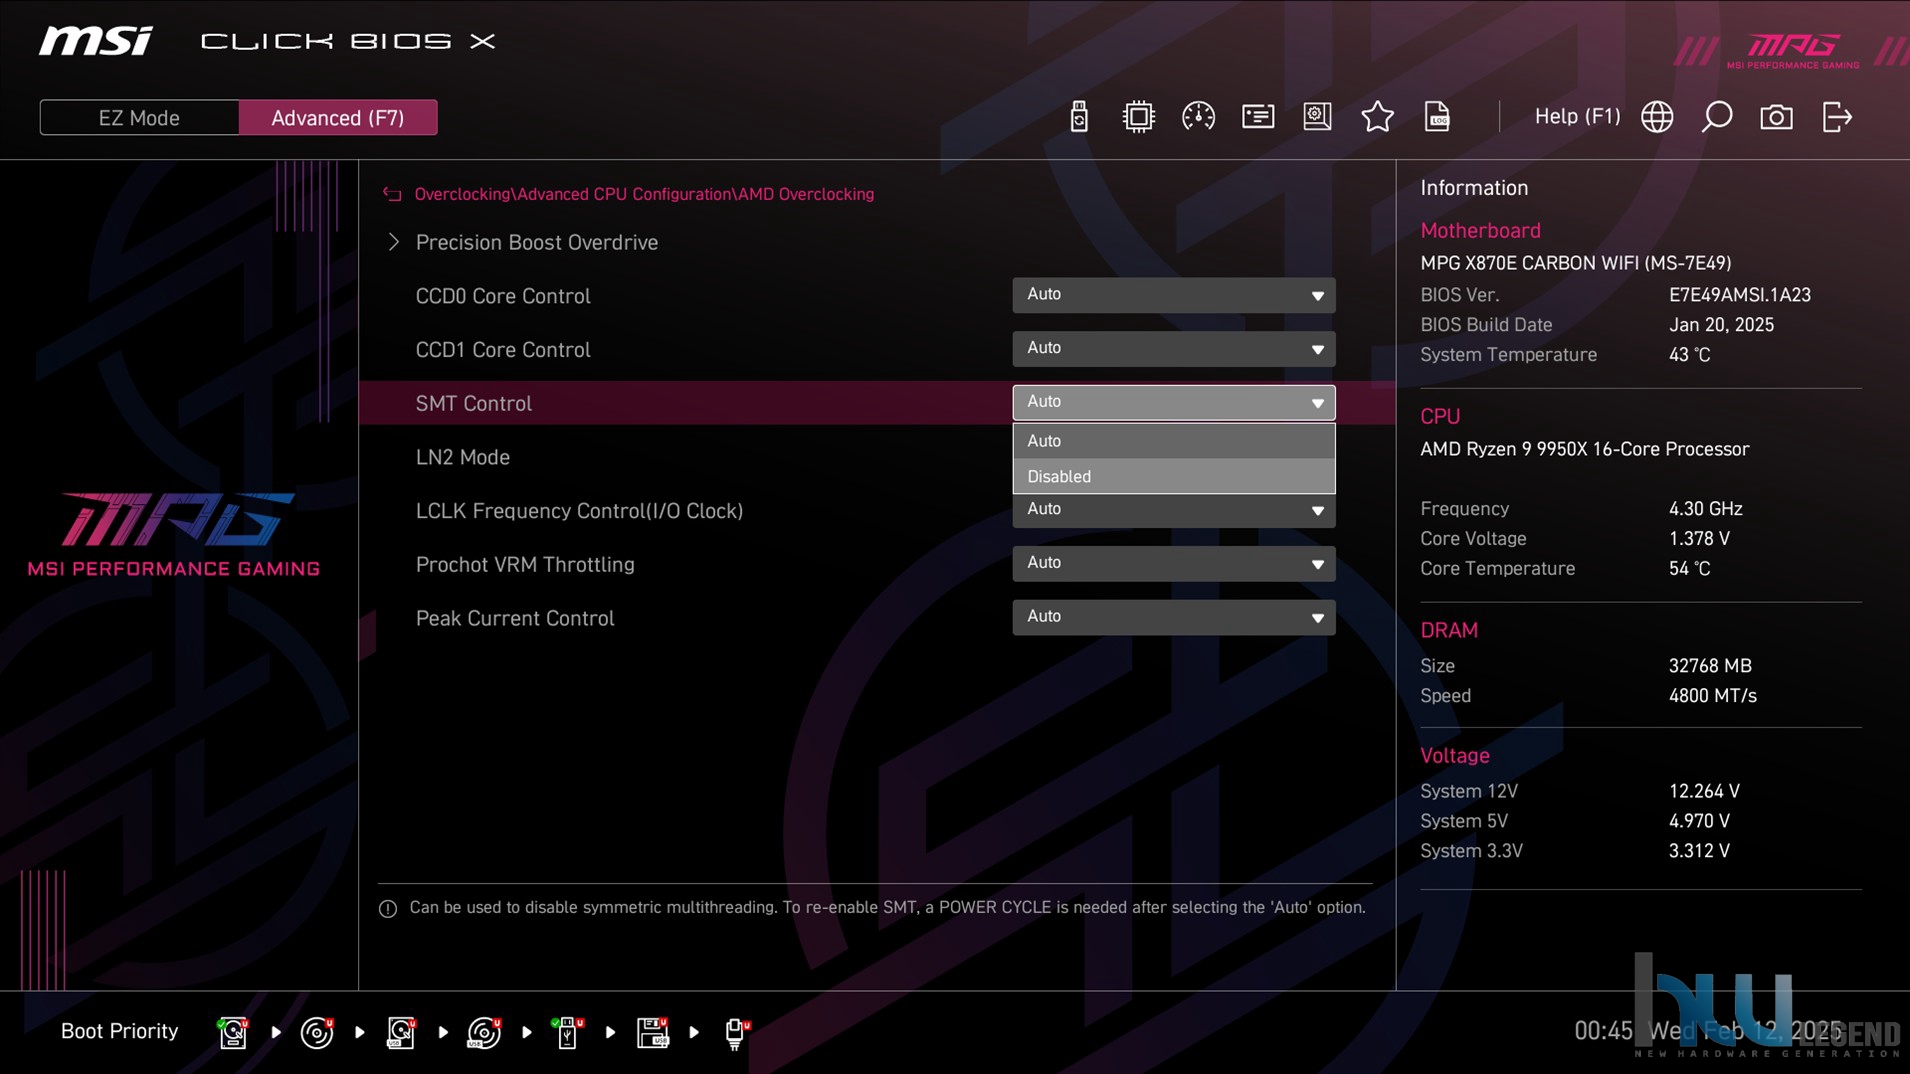Click the BIOS version E7E49AMSI.1A23 value
Viewport: 1910px width, 1074px height.
[1739, 295]
